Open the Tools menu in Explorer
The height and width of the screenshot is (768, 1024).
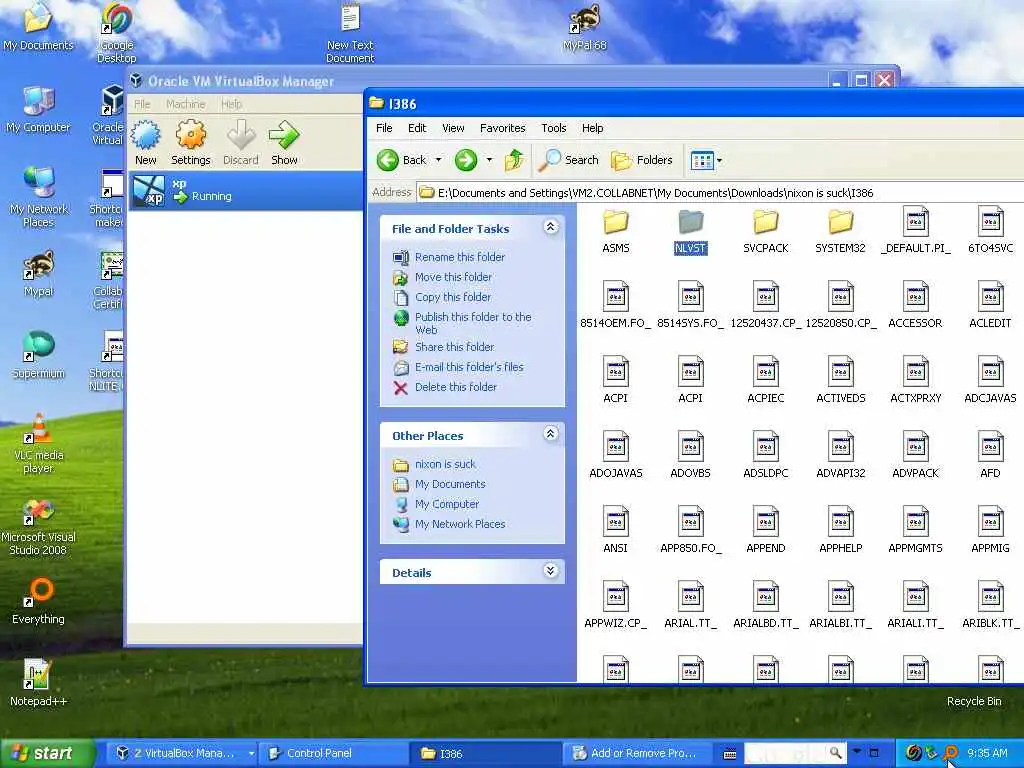point(553,128)
